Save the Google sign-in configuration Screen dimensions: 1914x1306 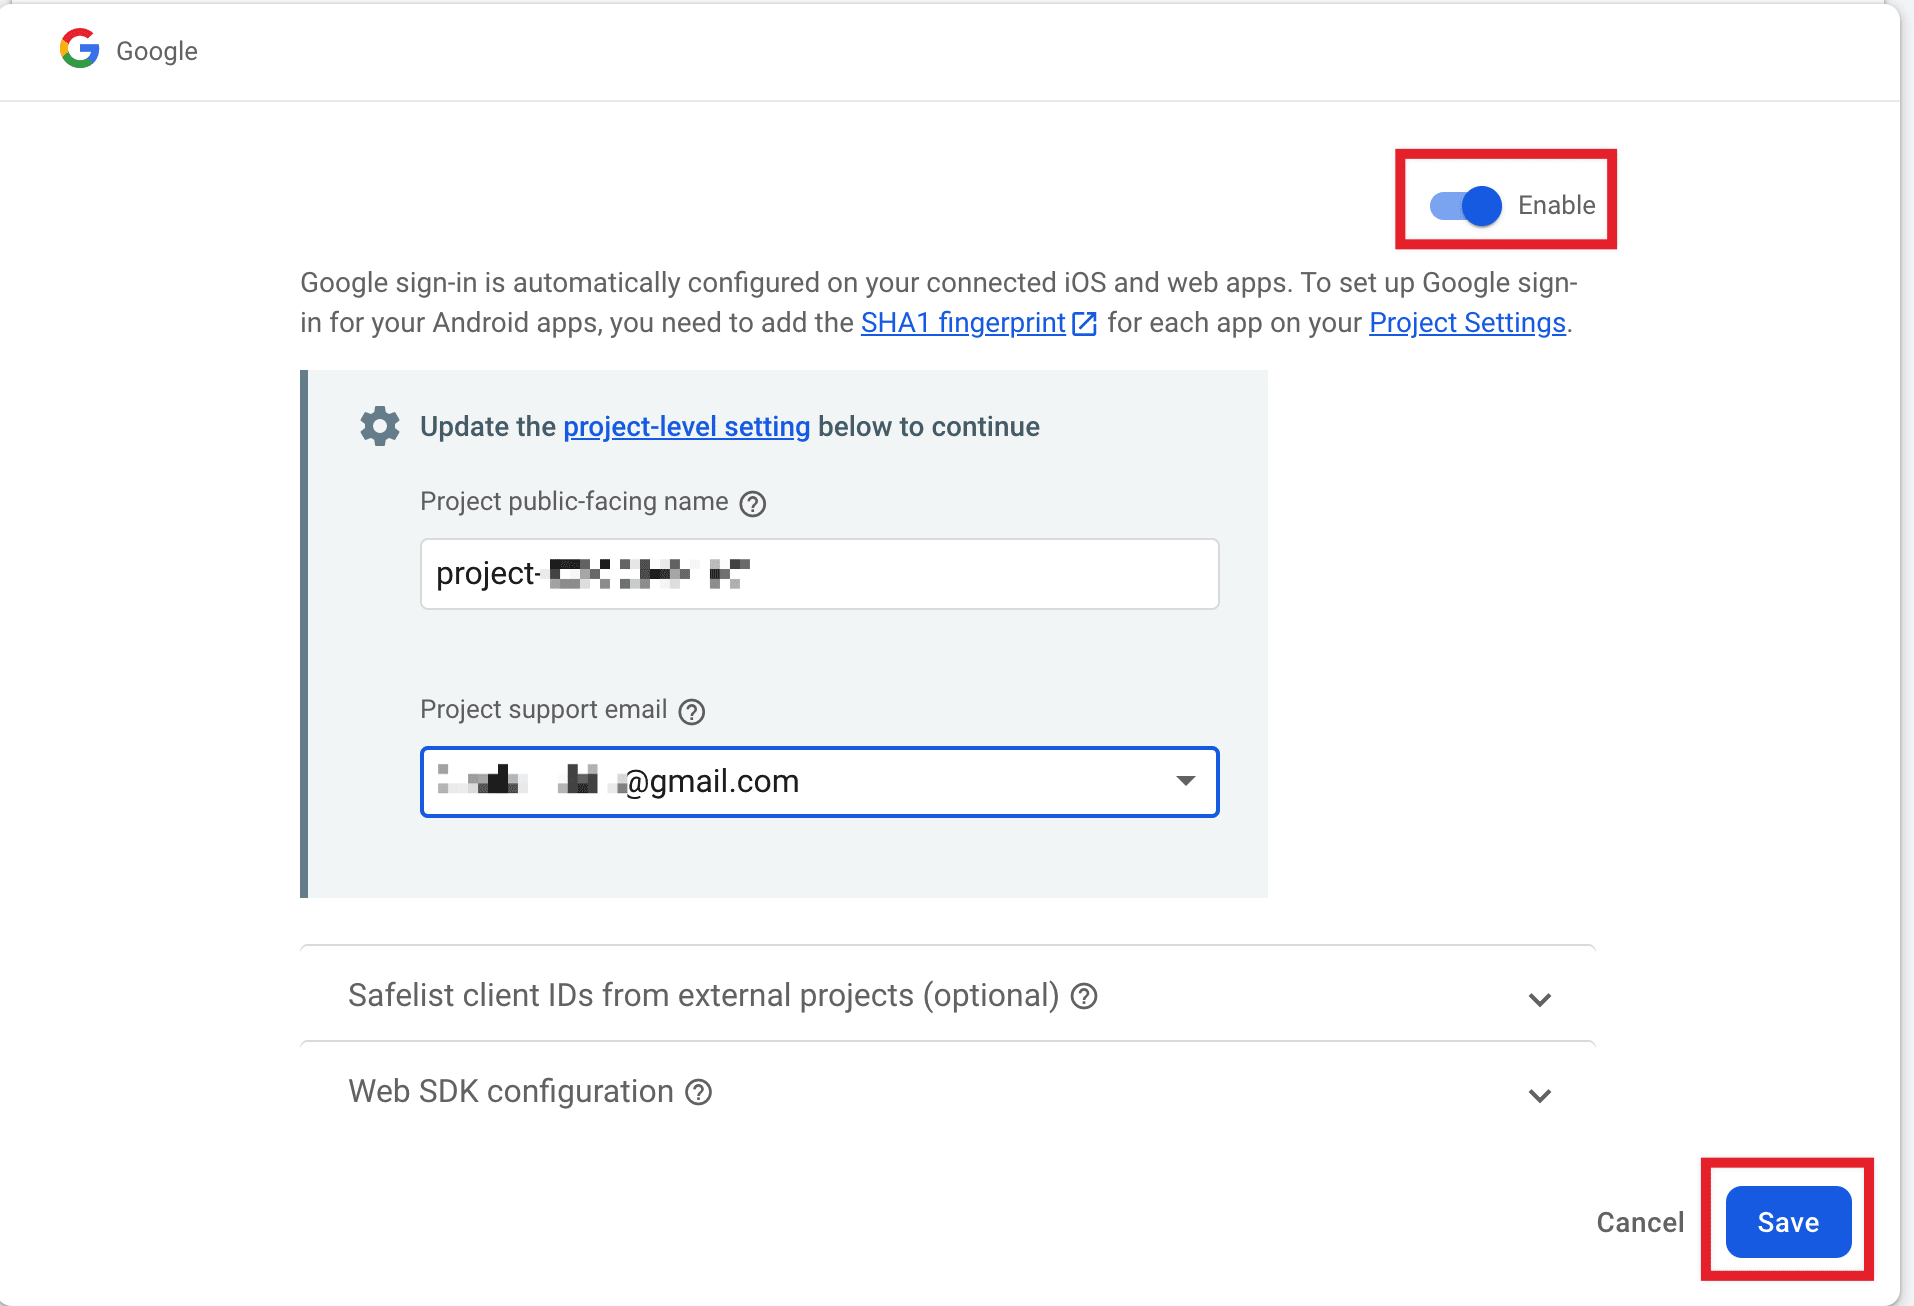(1788, 1221)
